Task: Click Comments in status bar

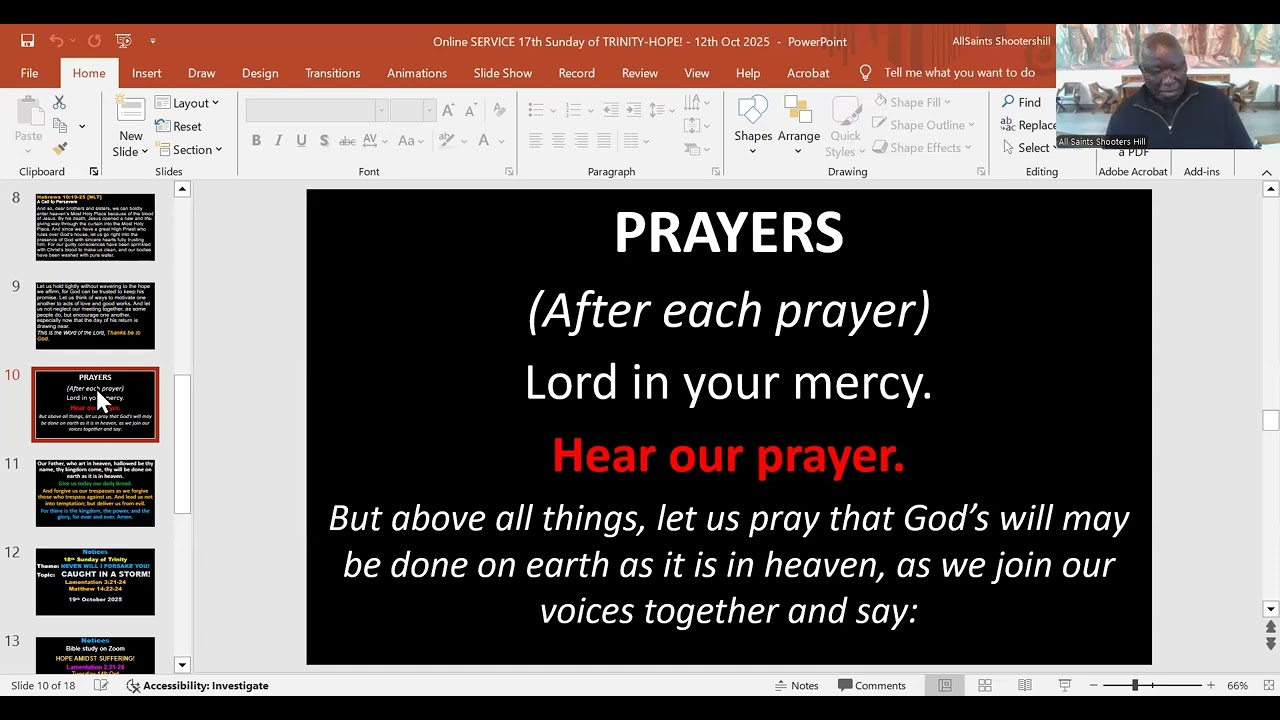Action: [x=872, y=685]
